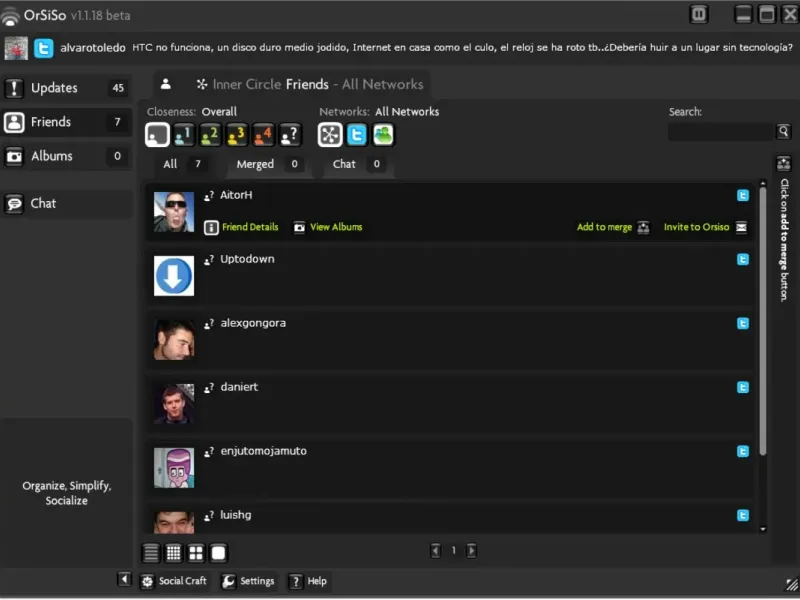
Task: Click scrollbar down arrow in friends list
Action: point(763,530)
